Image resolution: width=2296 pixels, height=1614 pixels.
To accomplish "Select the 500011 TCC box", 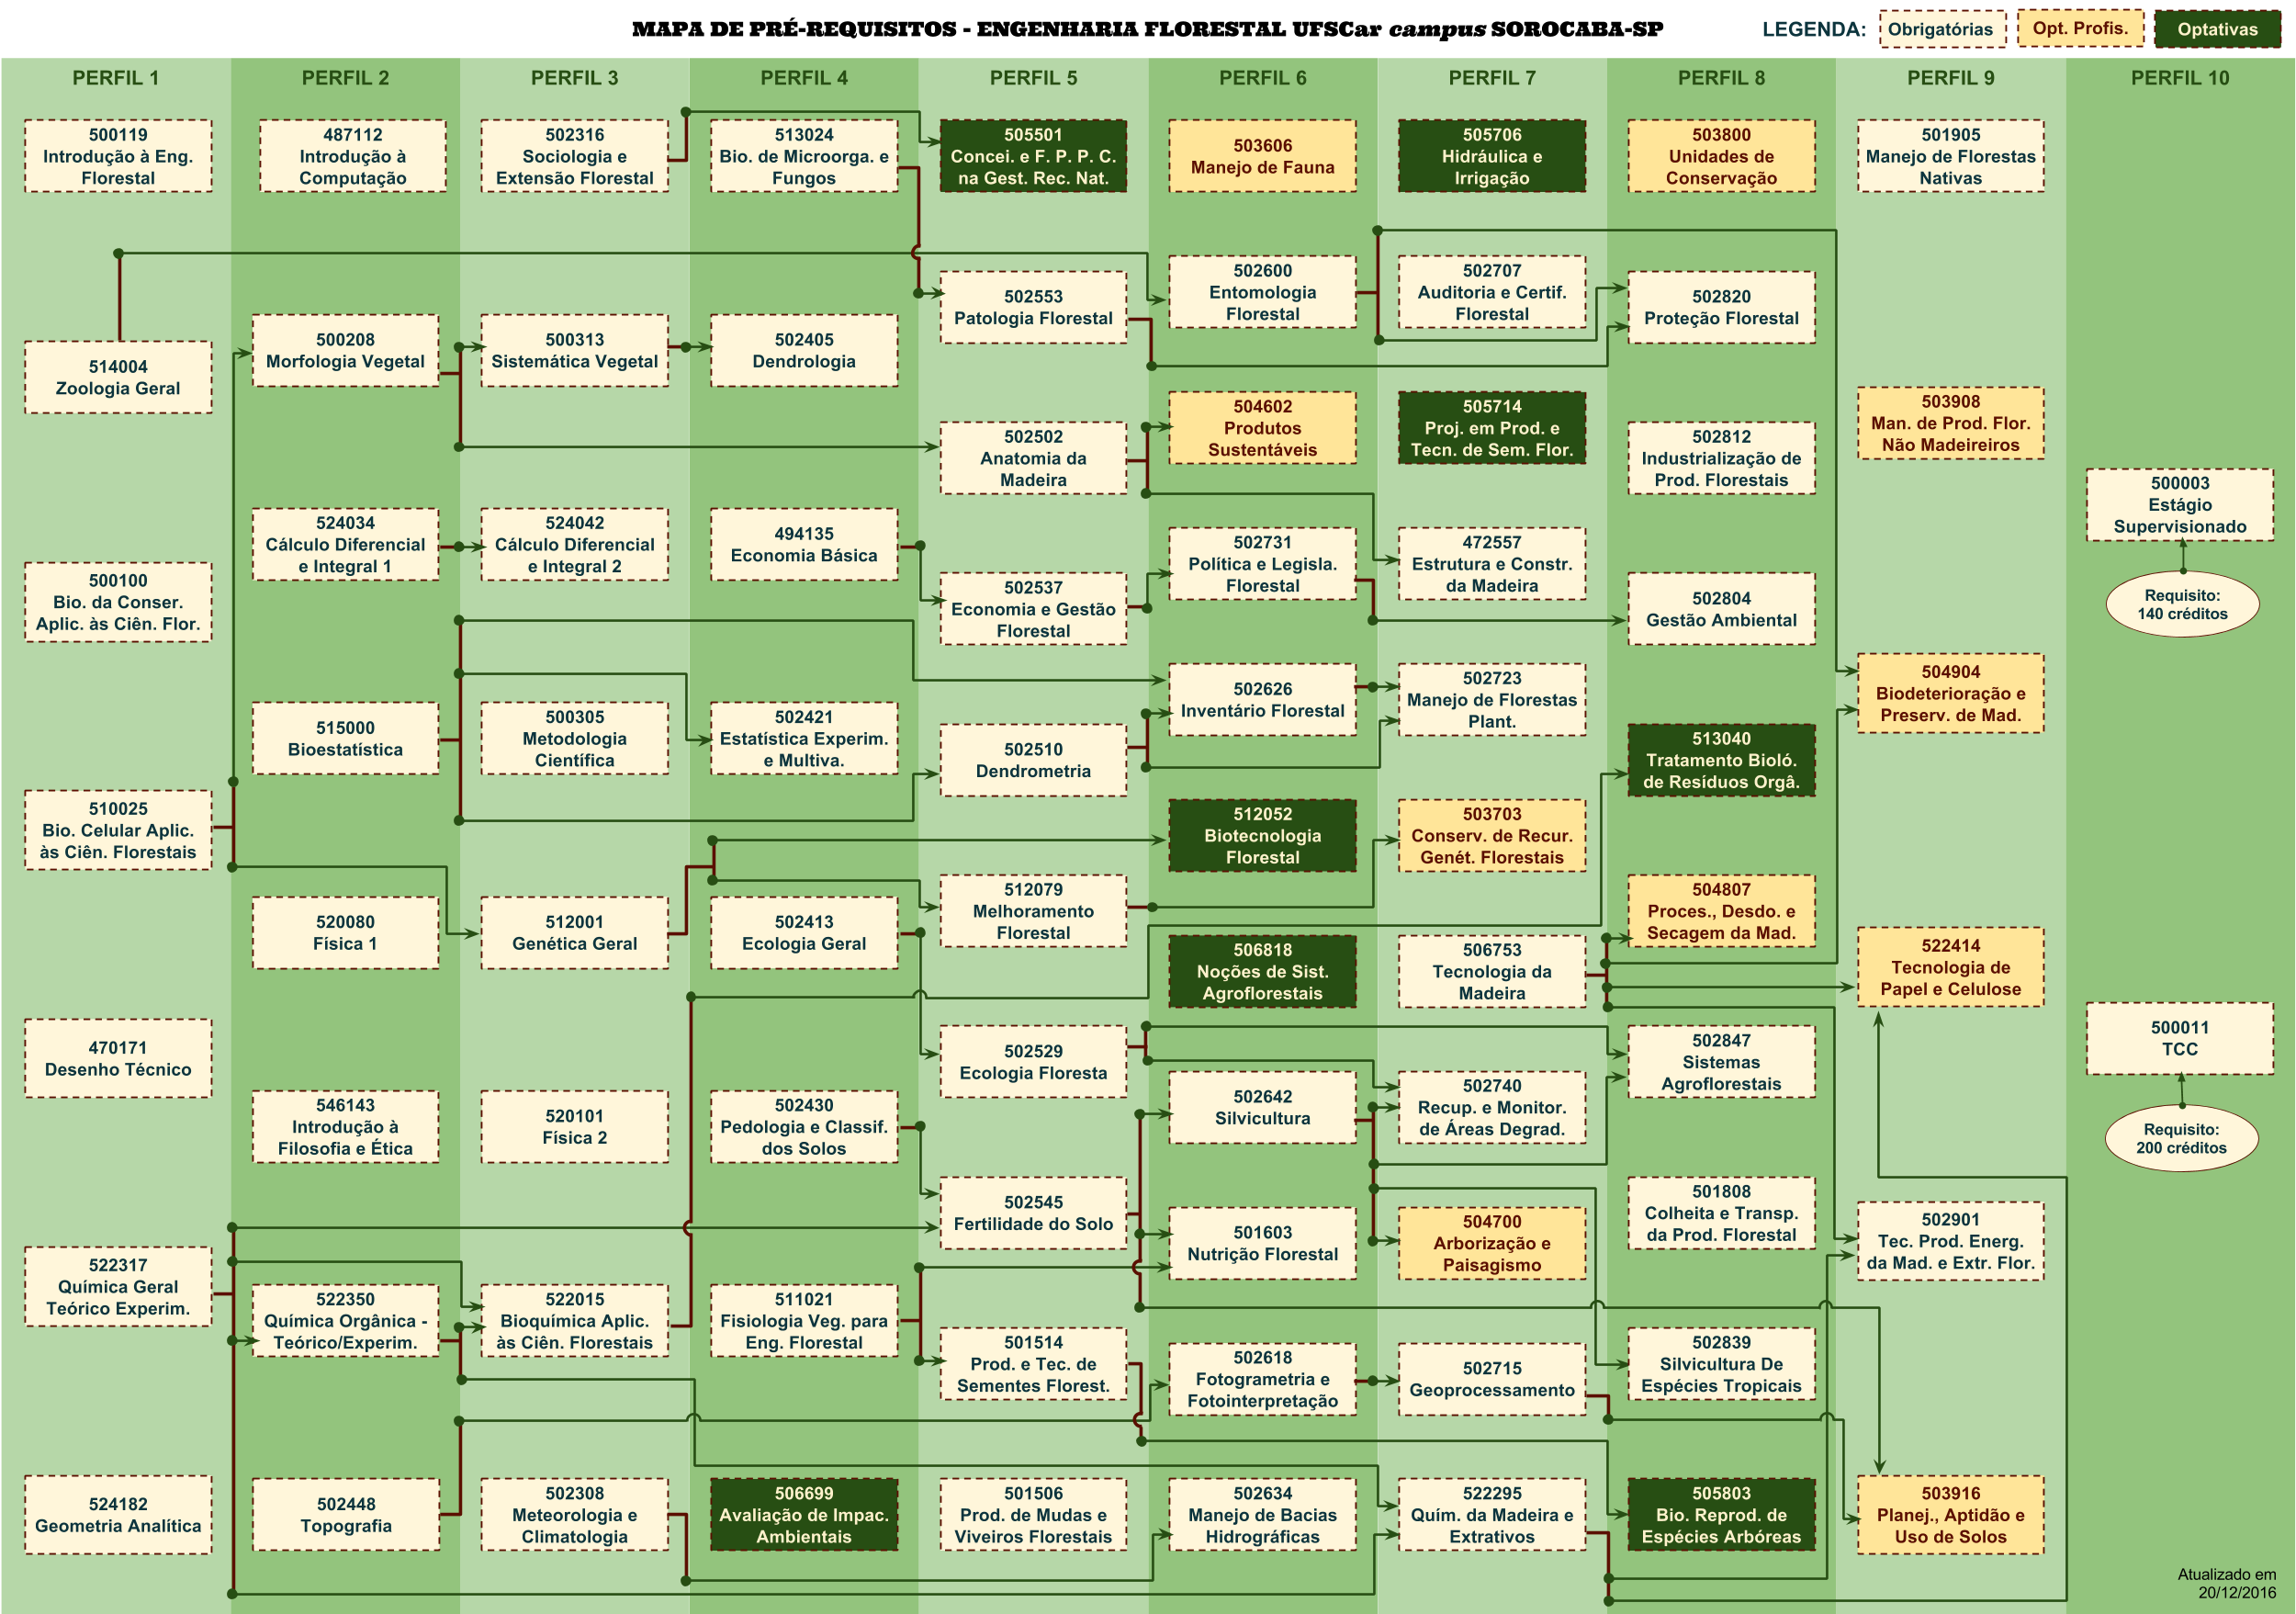I will tap(2180, 1039).
